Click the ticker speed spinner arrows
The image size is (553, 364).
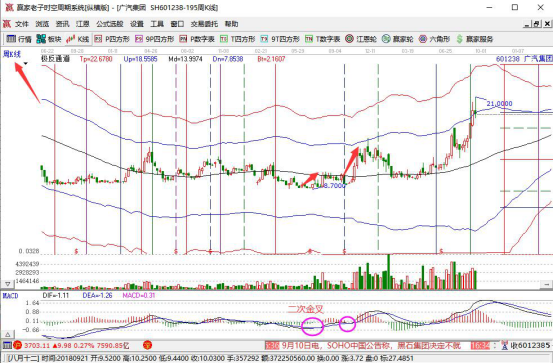point(495,345)
